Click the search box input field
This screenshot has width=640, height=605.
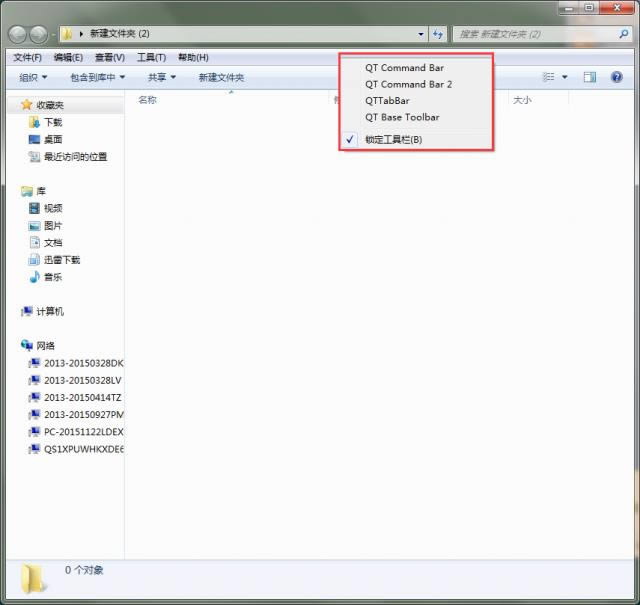click(x=535, y=34)
